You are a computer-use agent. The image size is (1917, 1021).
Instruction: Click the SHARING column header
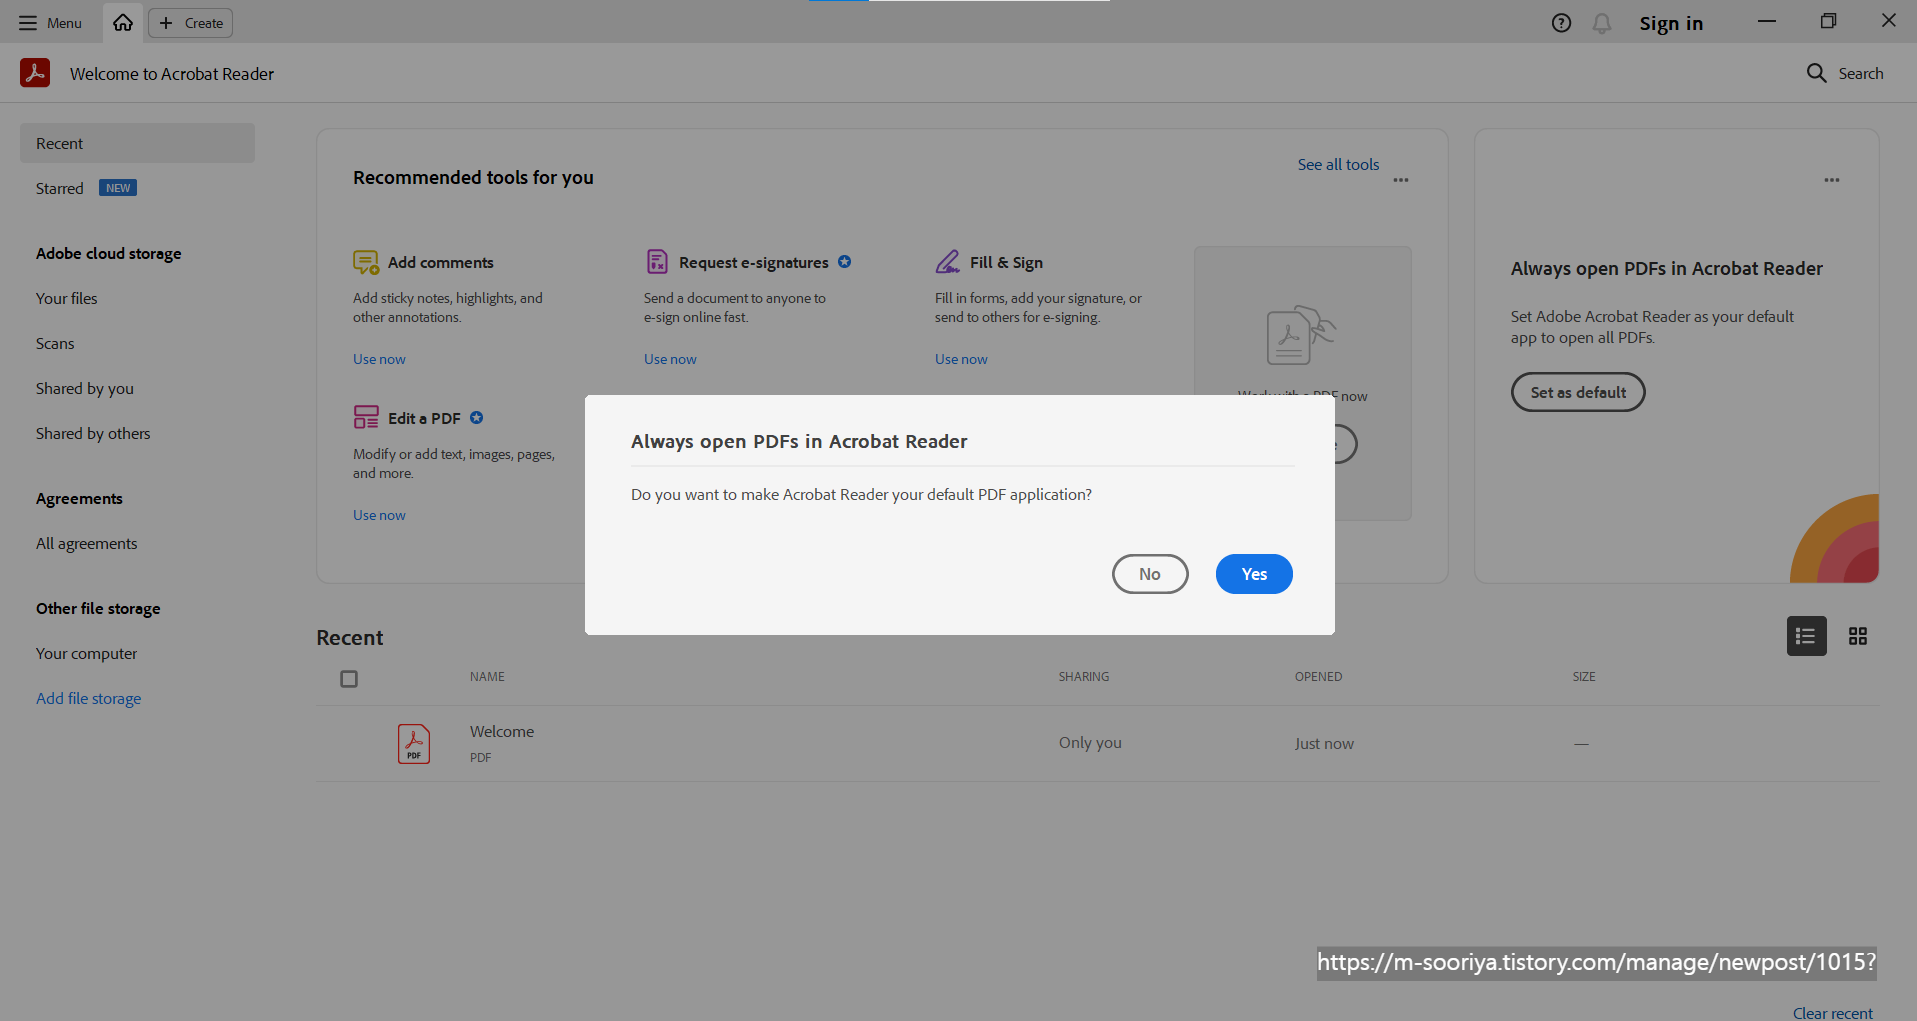click(x=1084, y=677)
